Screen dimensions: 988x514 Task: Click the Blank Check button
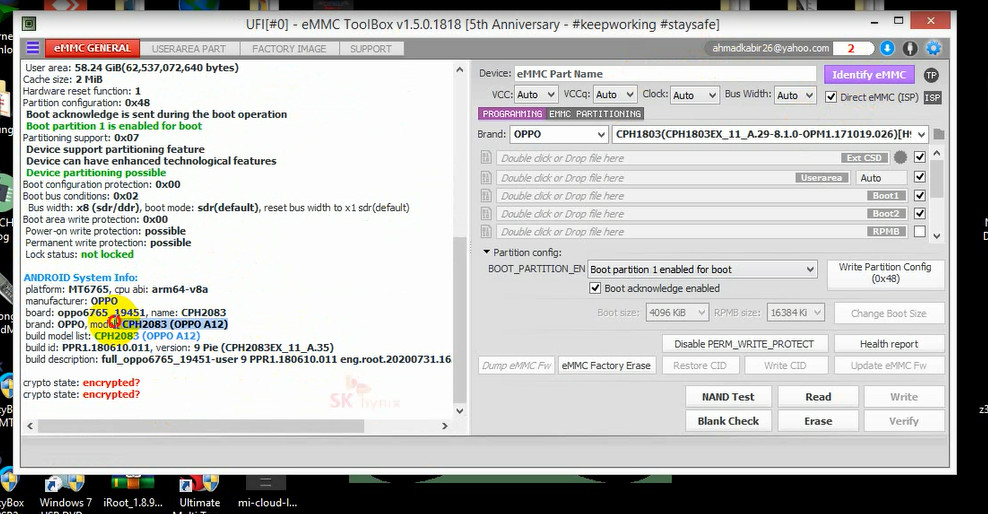(x=728, y=421)
